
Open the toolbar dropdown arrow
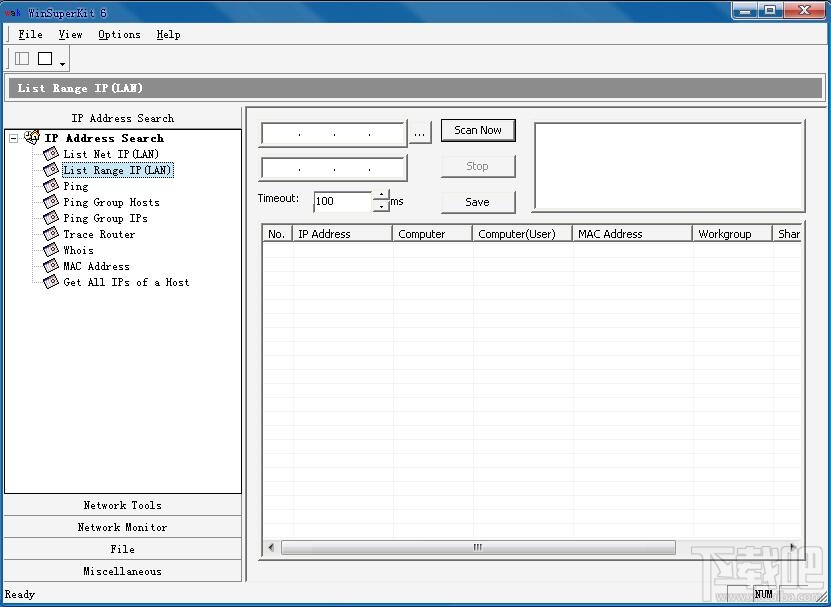[60, 62]
